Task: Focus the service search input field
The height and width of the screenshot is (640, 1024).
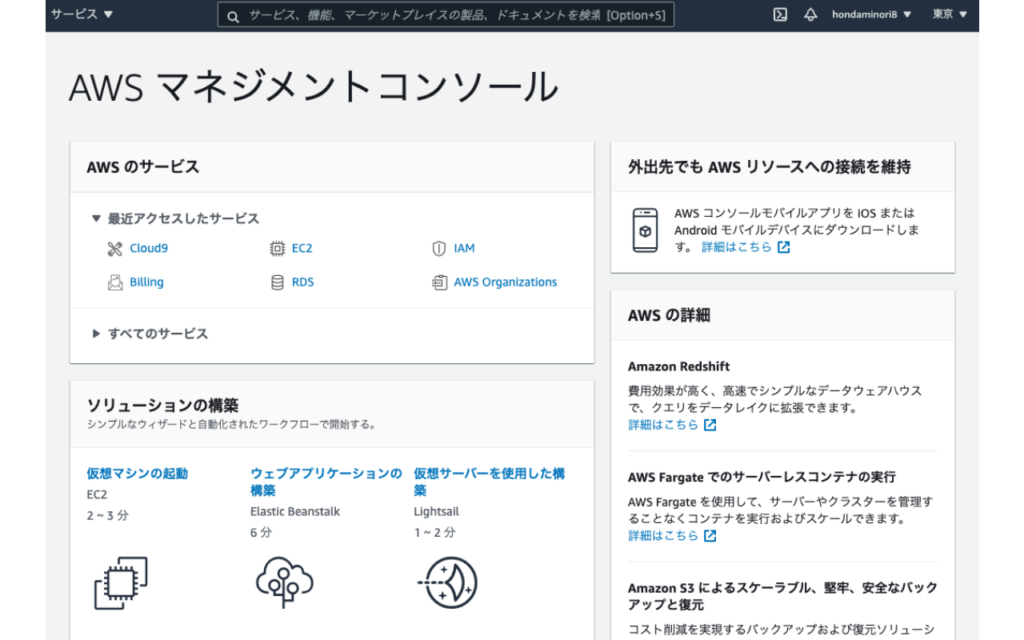Action: (x=445, y=15)
